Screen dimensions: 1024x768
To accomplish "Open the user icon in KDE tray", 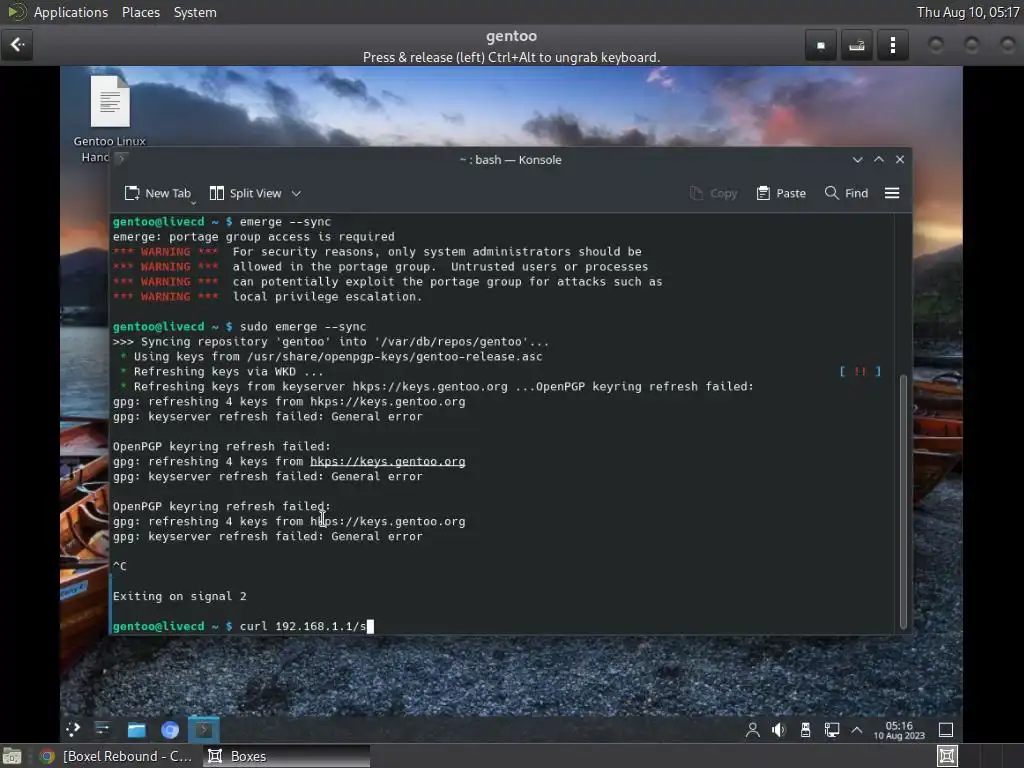I will 752,730.
